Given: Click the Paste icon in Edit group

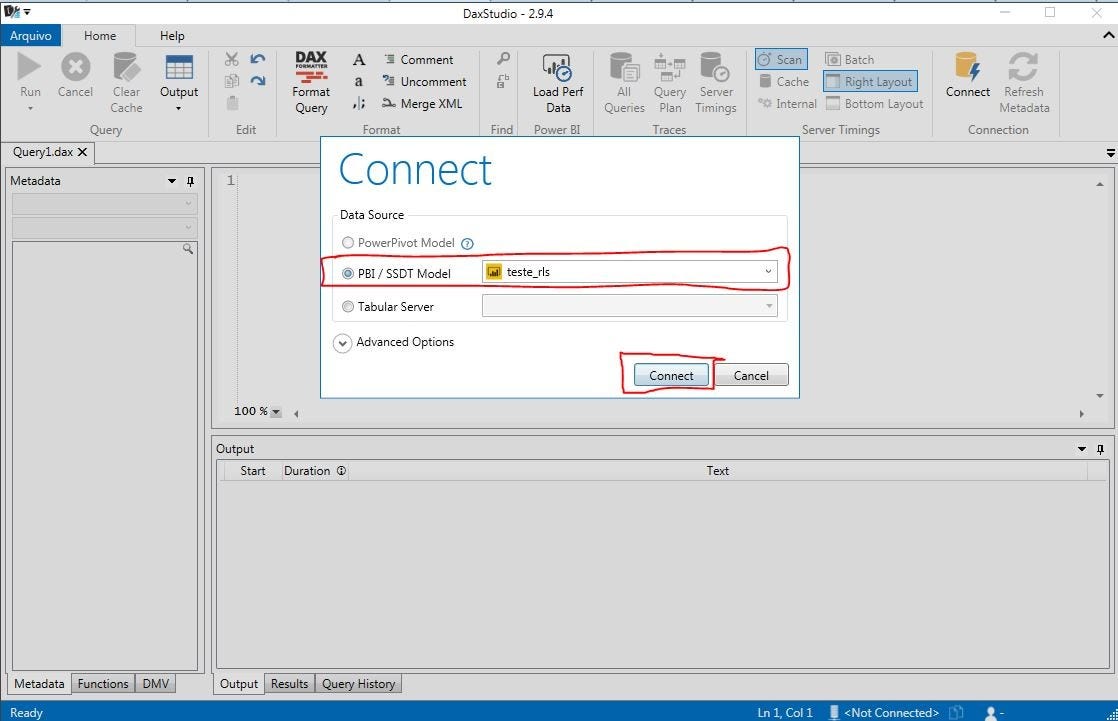Looking at the screenshot, I should point(232,103).
